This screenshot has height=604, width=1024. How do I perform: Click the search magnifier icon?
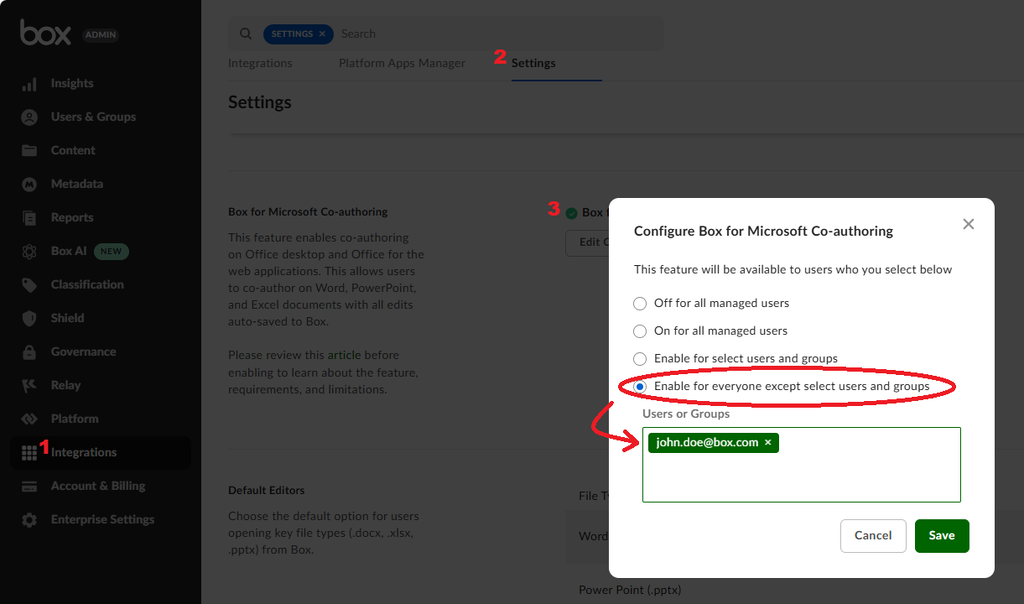tap(246, 33)
